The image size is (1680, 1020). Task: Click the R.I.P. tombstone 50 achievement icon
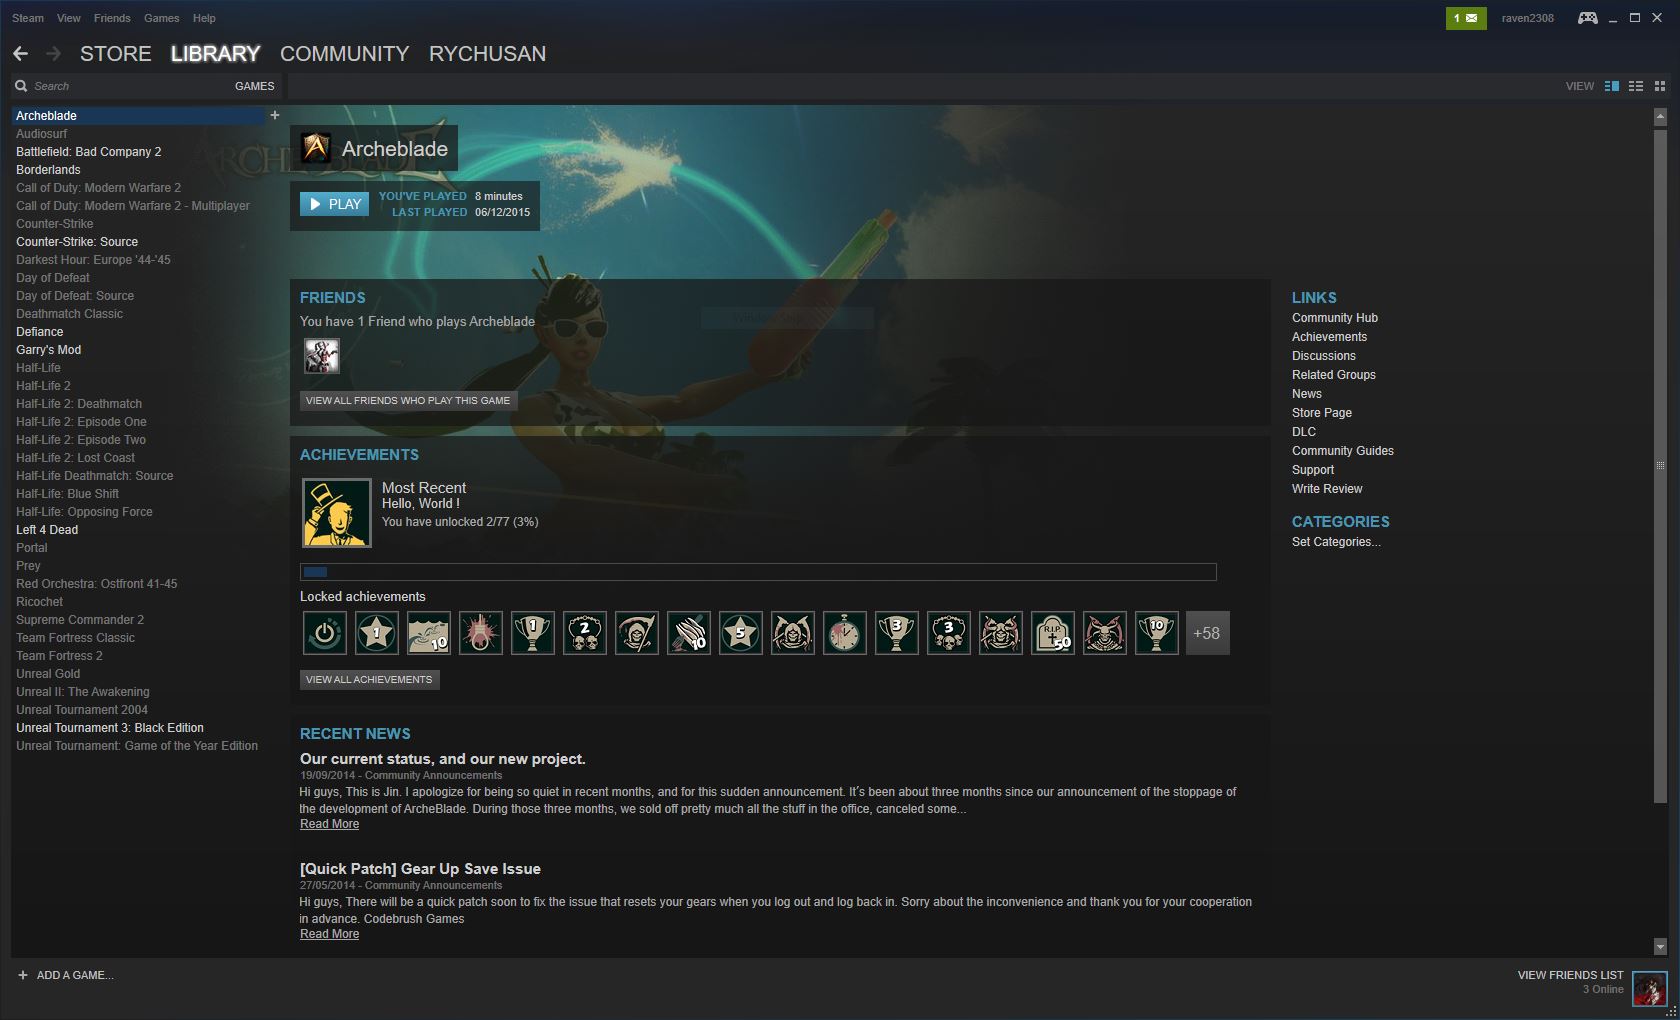(1053, 633)
